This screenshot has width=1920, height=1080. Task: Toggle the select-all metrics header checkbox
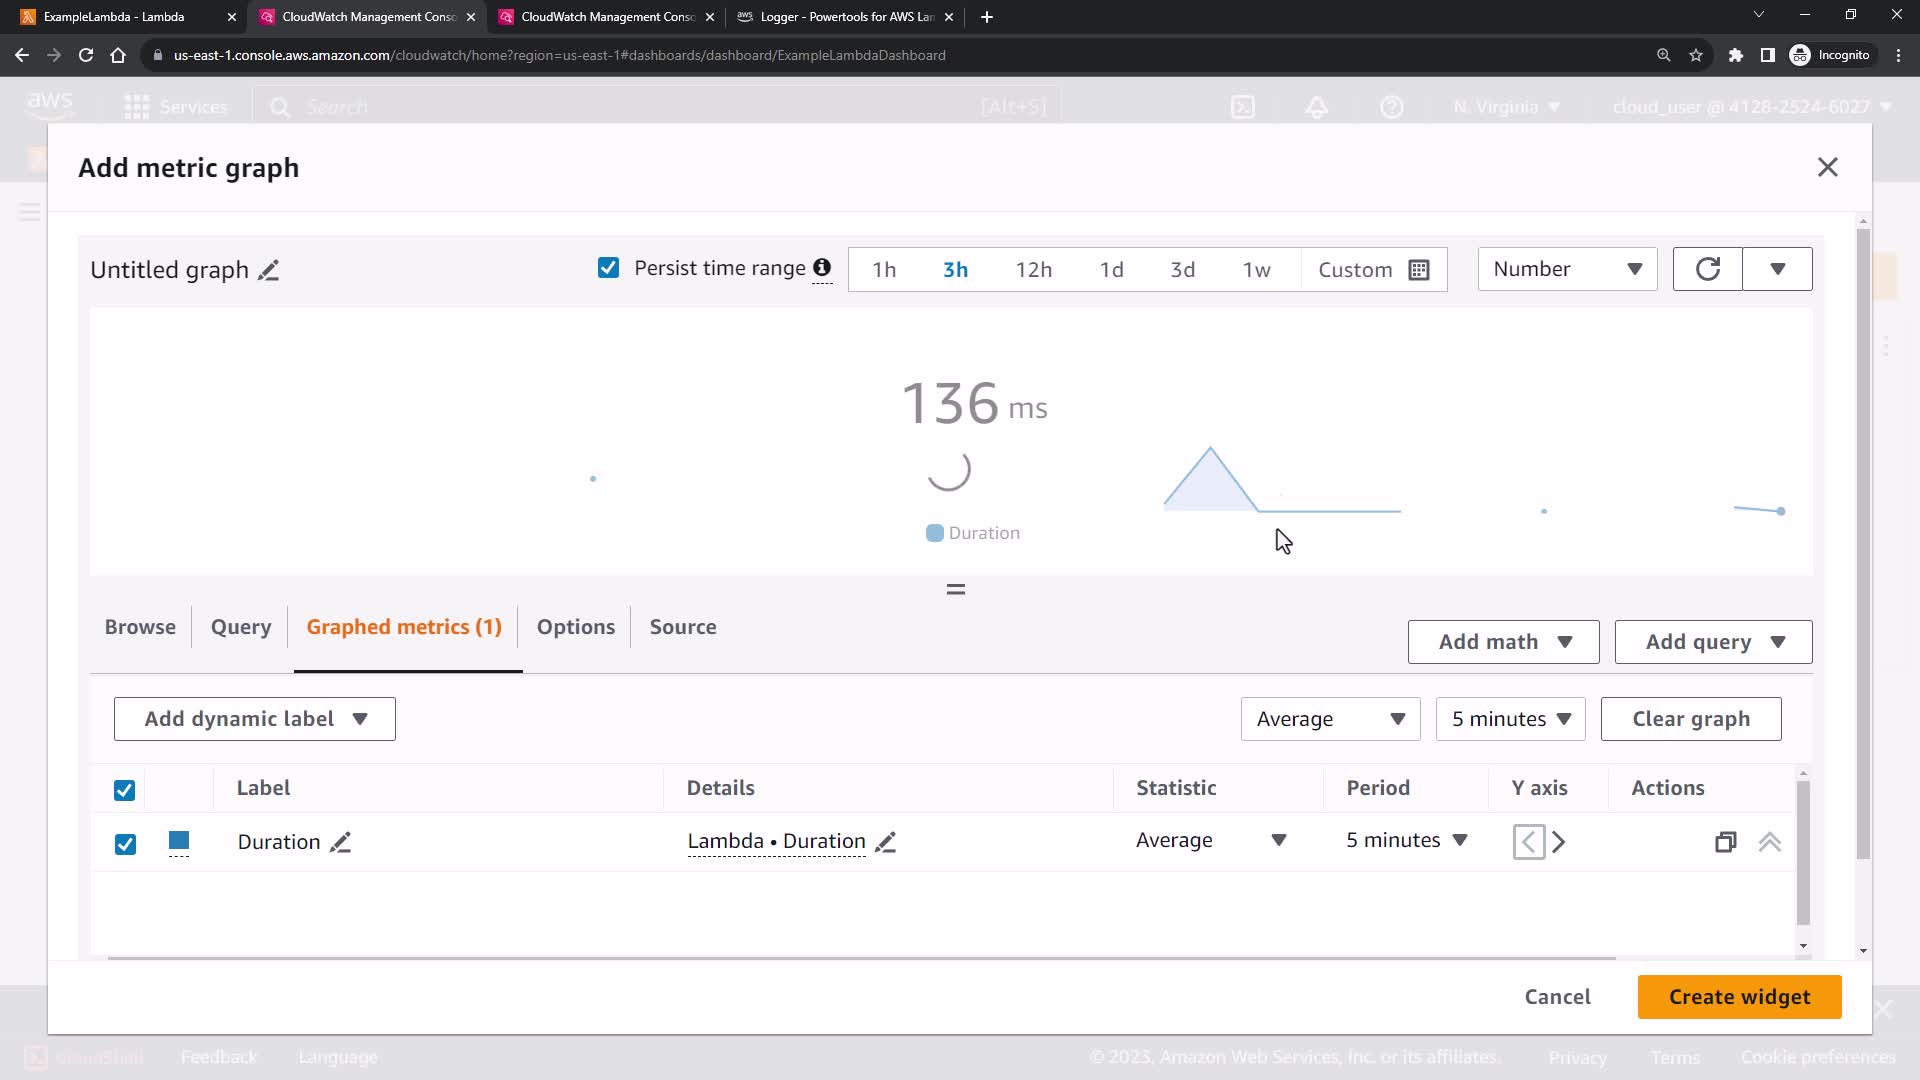[125, 790]
